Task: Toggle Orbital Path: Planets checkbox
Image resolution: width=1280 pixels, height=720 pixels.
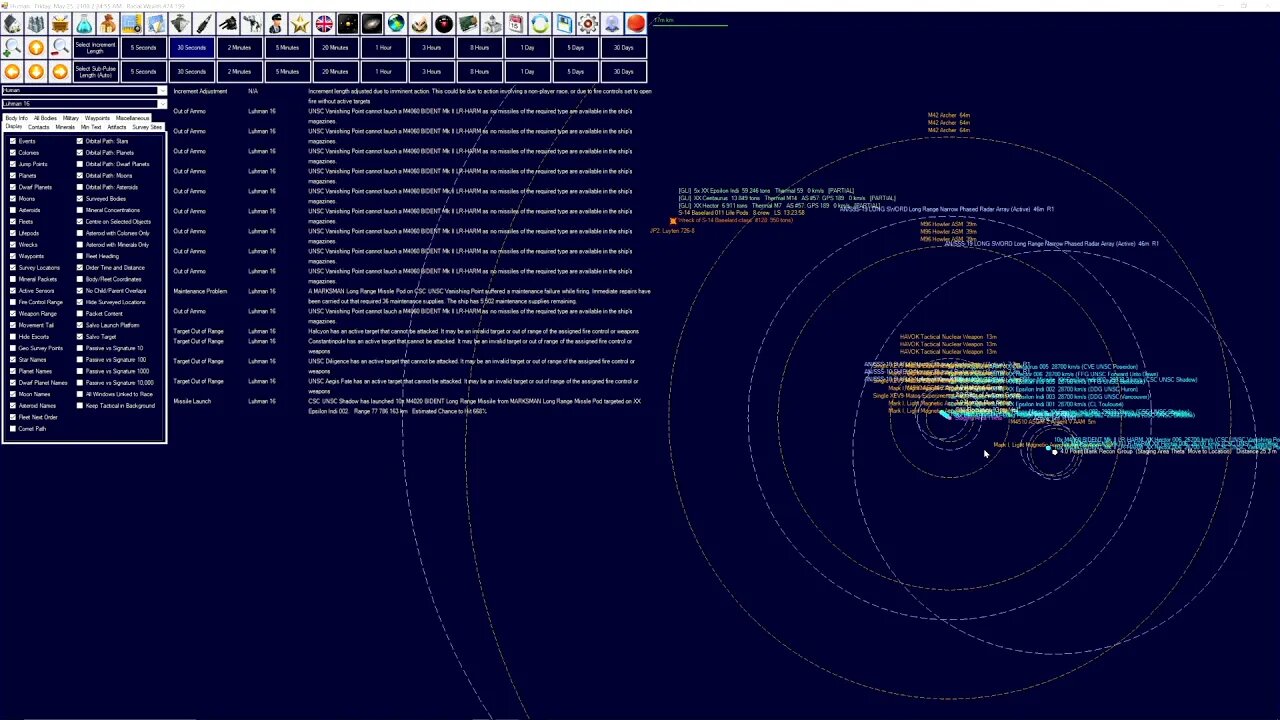Action: click(80, 152)
